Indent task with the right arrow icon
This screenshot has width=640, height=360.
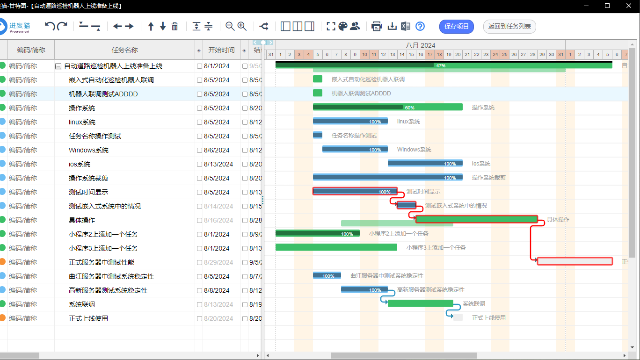[x=129, y=26]
